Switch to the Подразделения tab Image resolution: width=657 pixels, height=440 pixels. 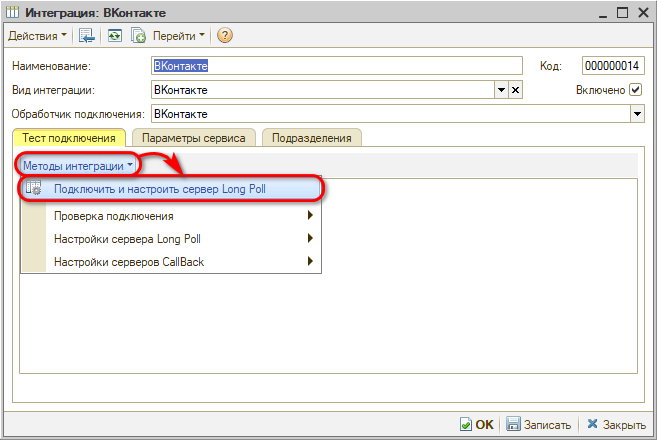pyautogui.click(x=311, y=138)
